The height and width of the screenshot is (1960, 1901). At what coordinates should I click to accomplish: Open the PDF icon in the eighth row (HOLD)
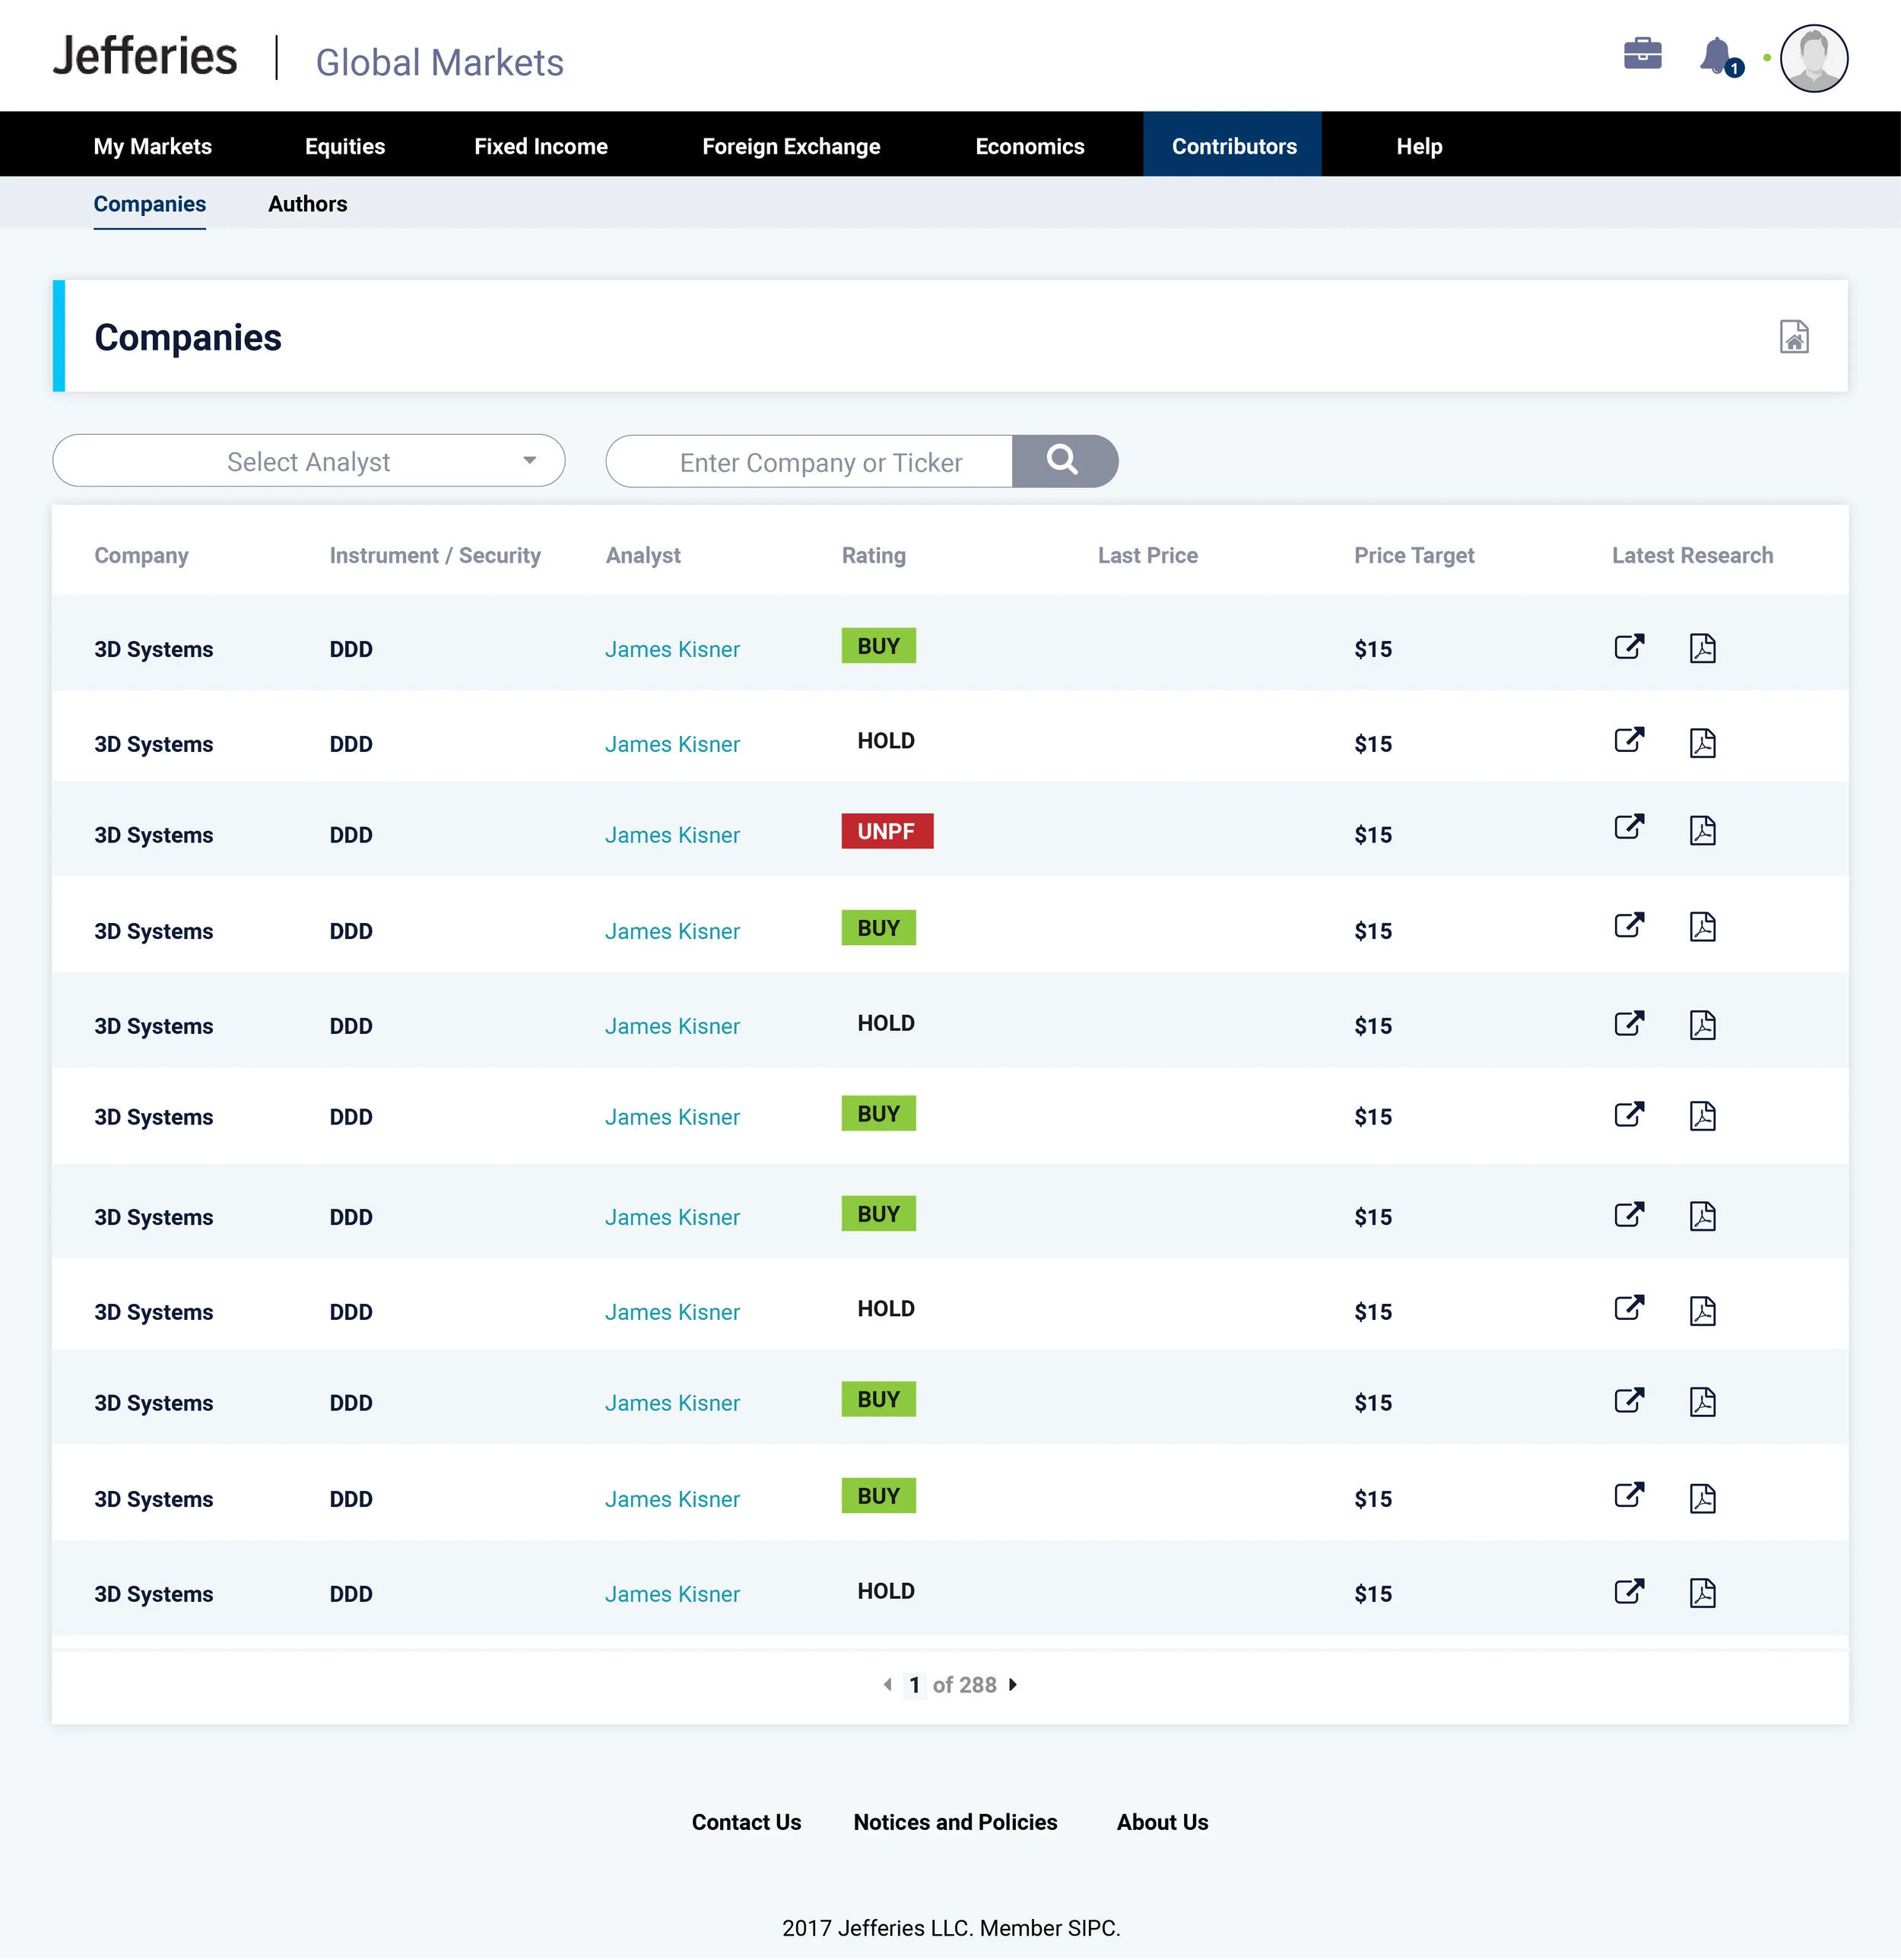1702,1311
